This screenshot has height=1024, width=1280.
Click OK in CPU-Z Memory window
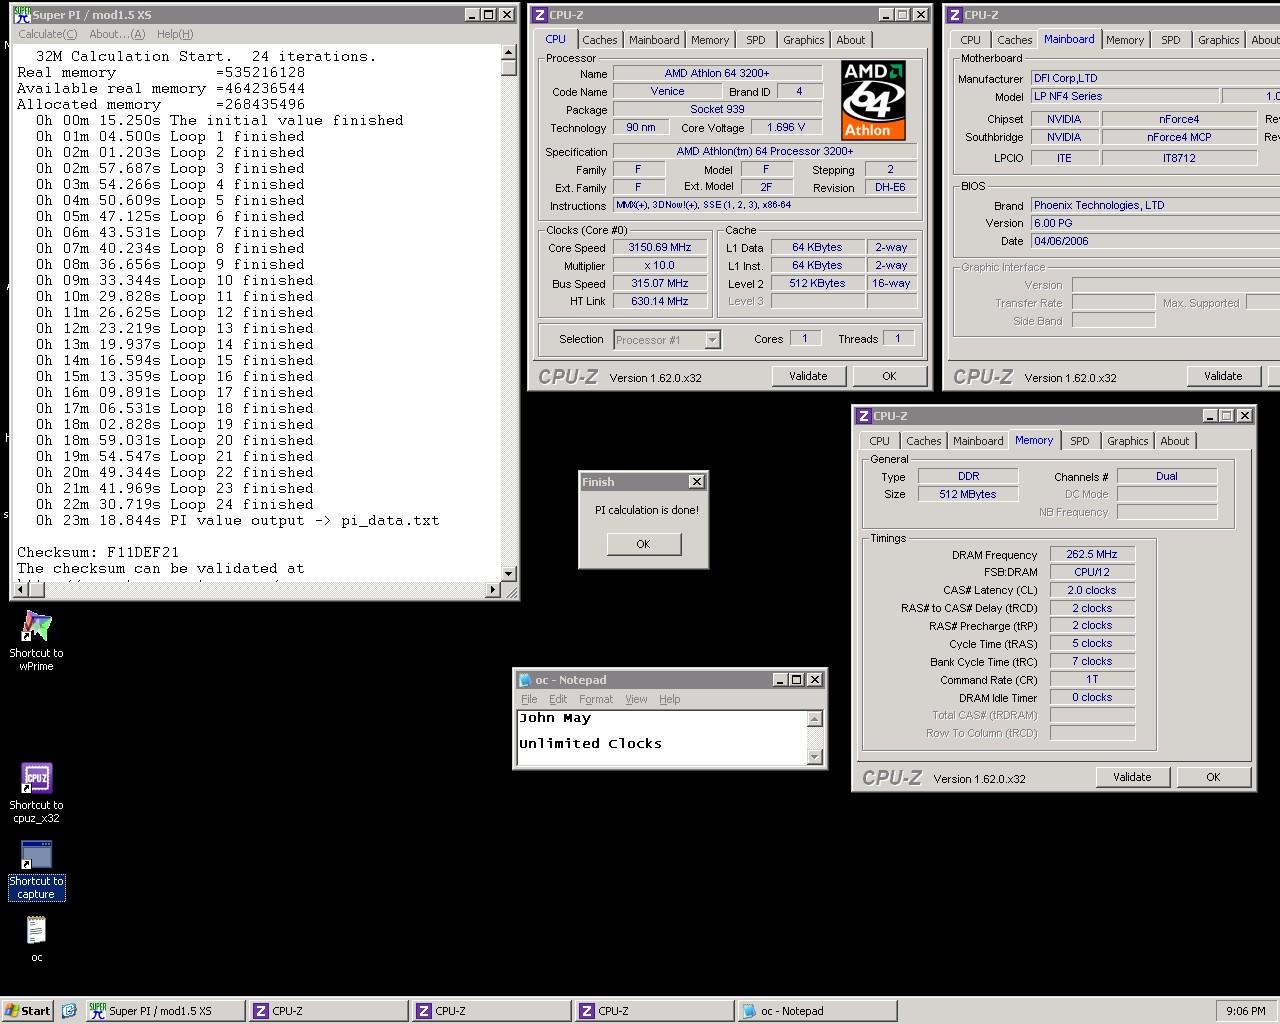(1213, 777)
